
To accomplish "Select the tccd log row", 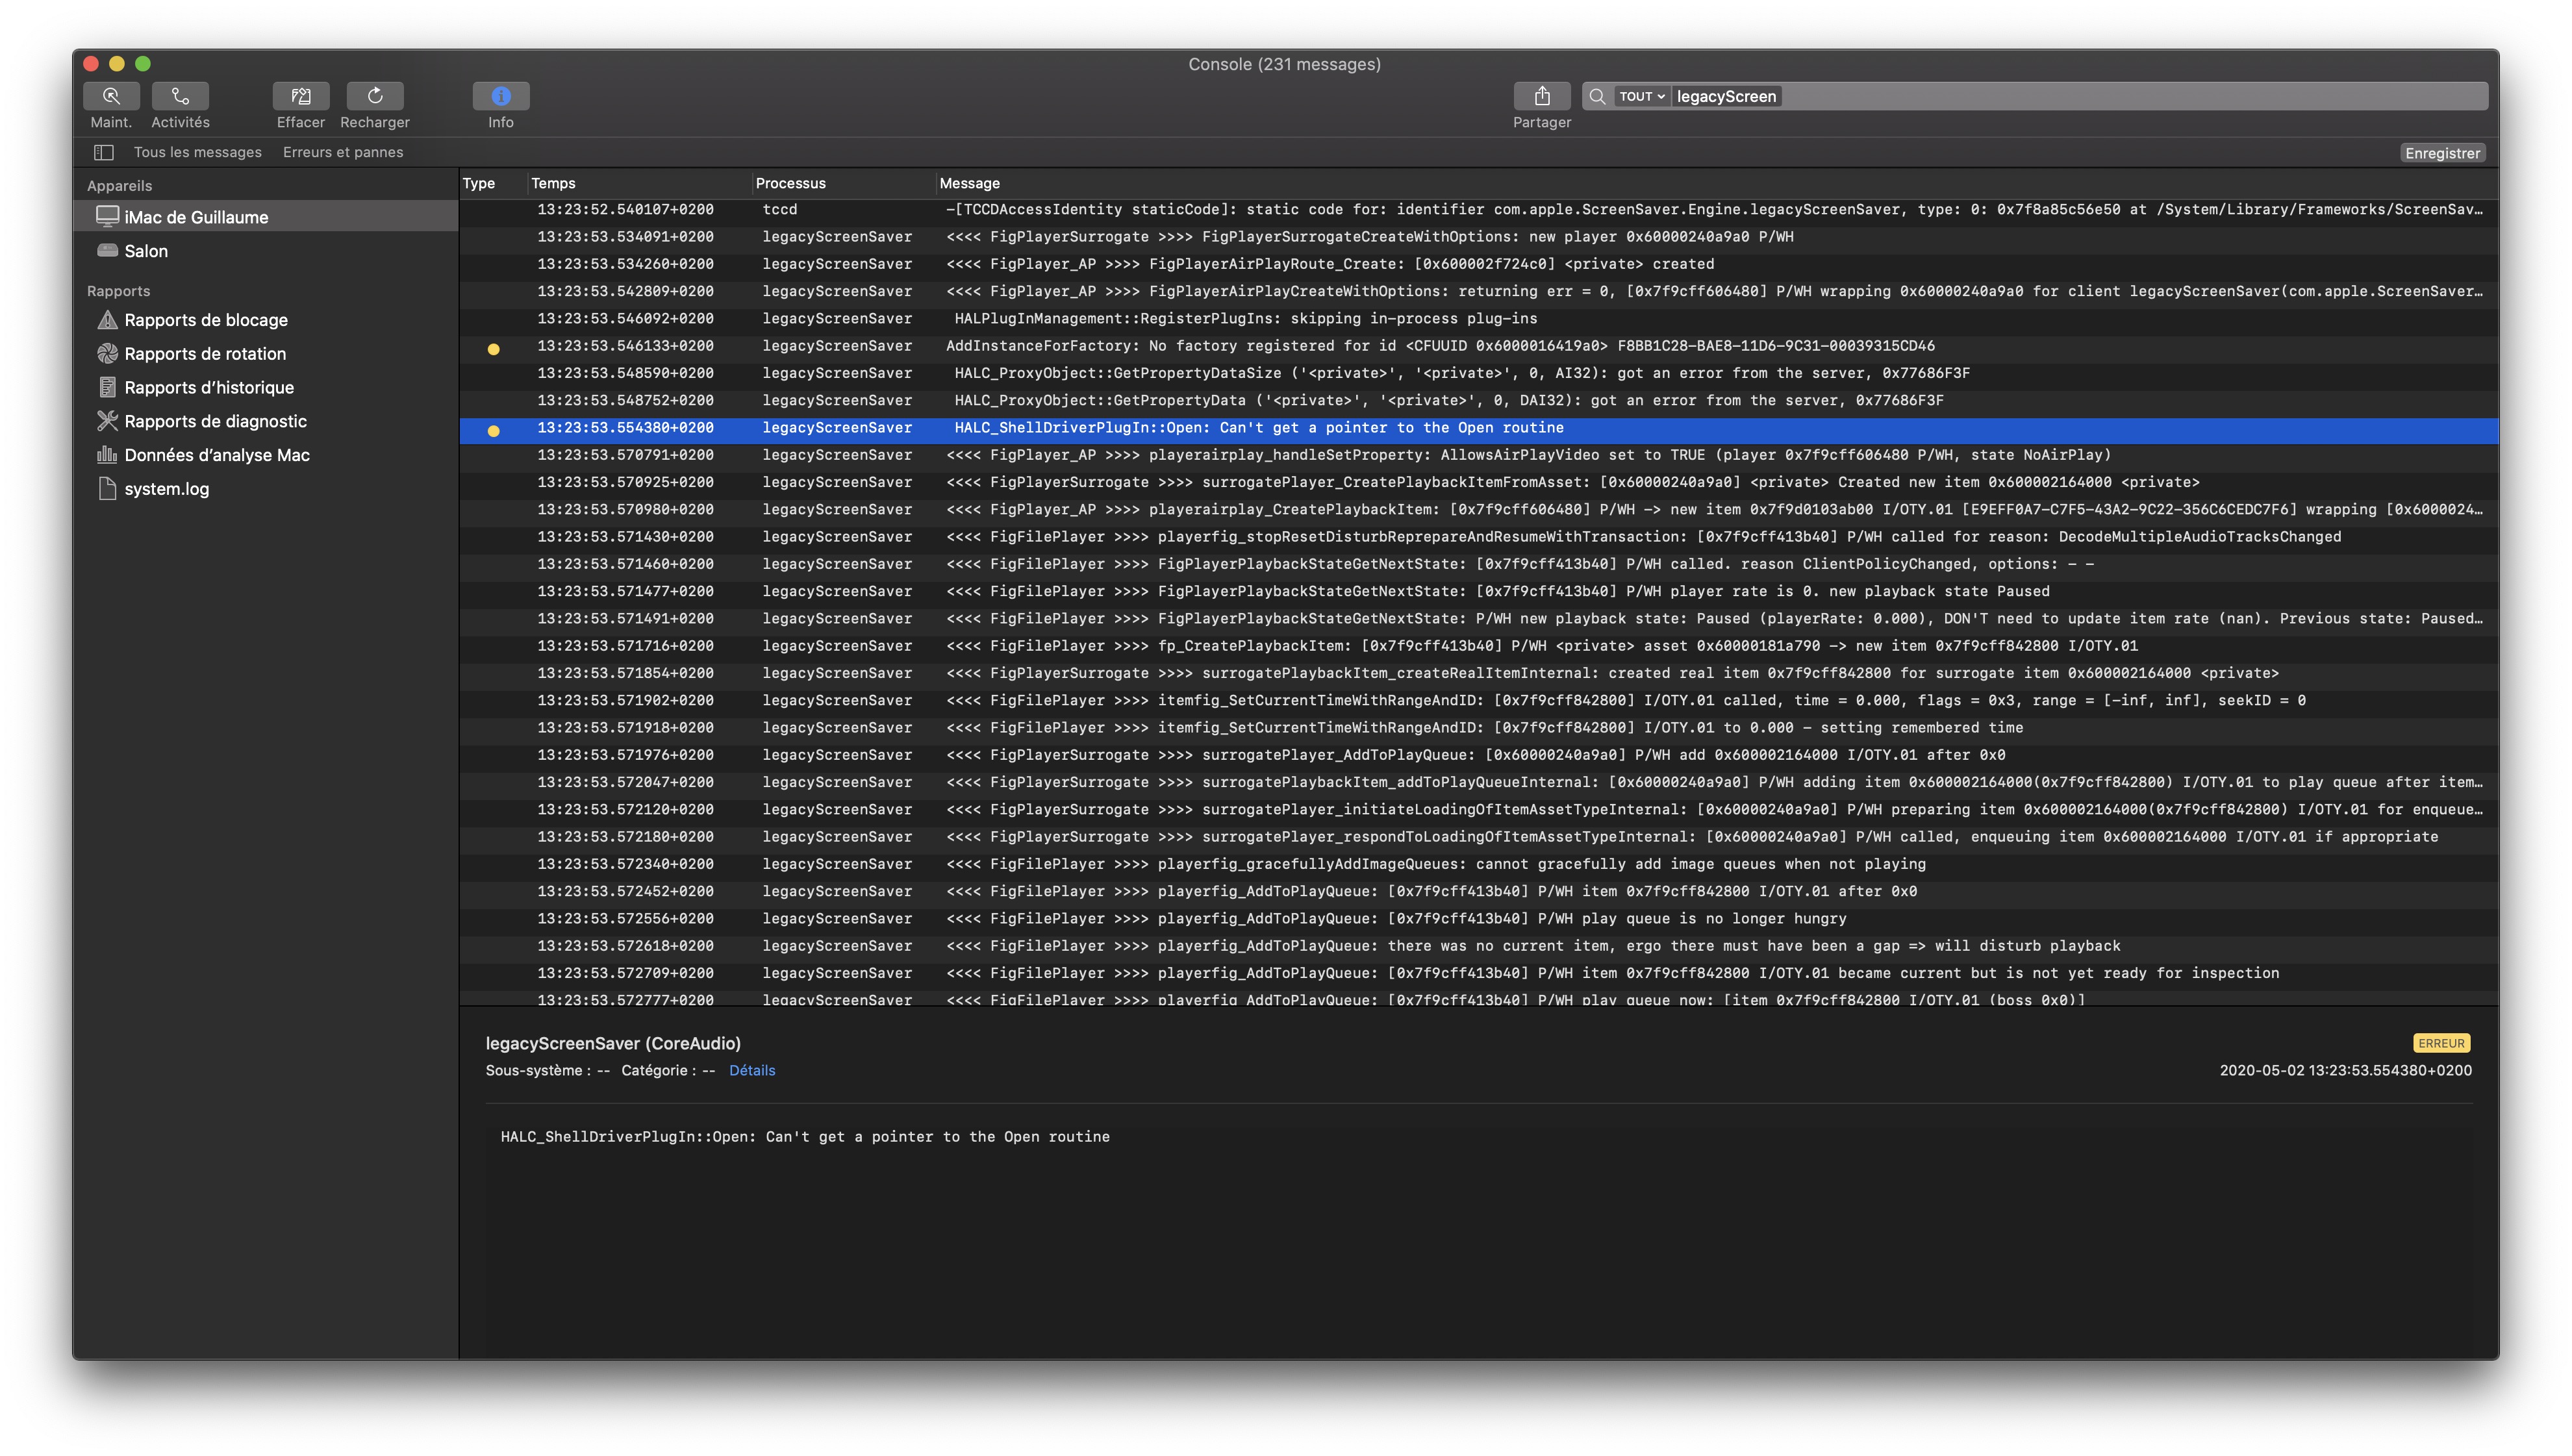I will coord(1478,210).
